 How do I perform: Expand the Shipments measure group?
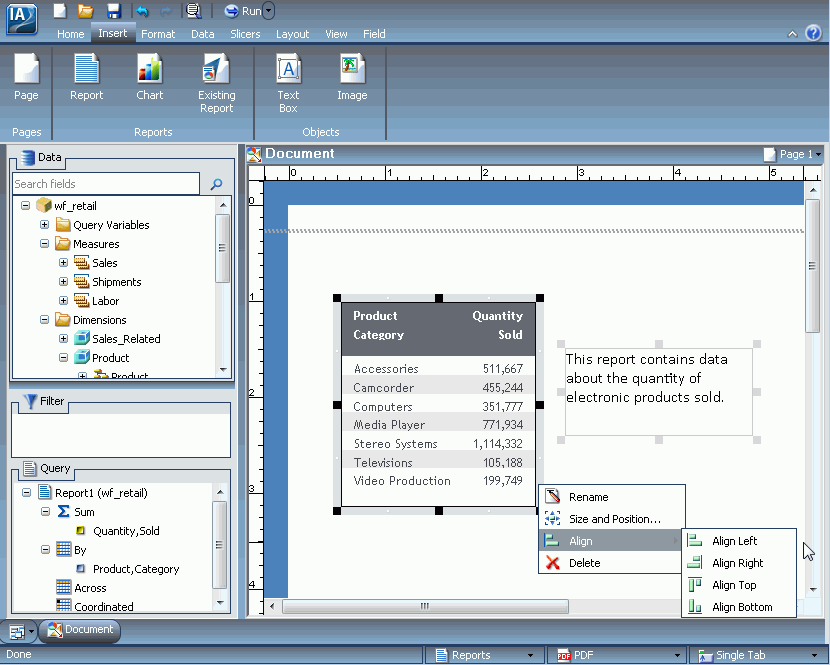tap(64, 282)
